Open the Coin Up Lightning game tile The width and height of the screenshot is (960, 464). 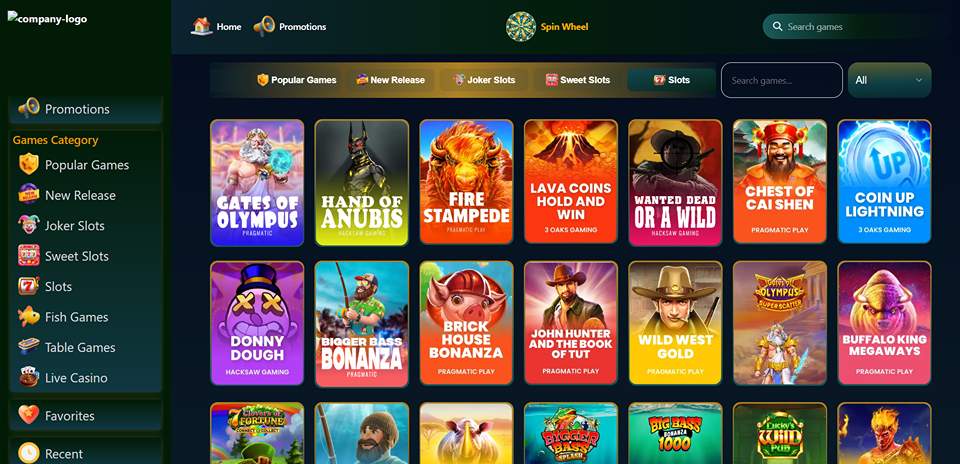point(884,182)
